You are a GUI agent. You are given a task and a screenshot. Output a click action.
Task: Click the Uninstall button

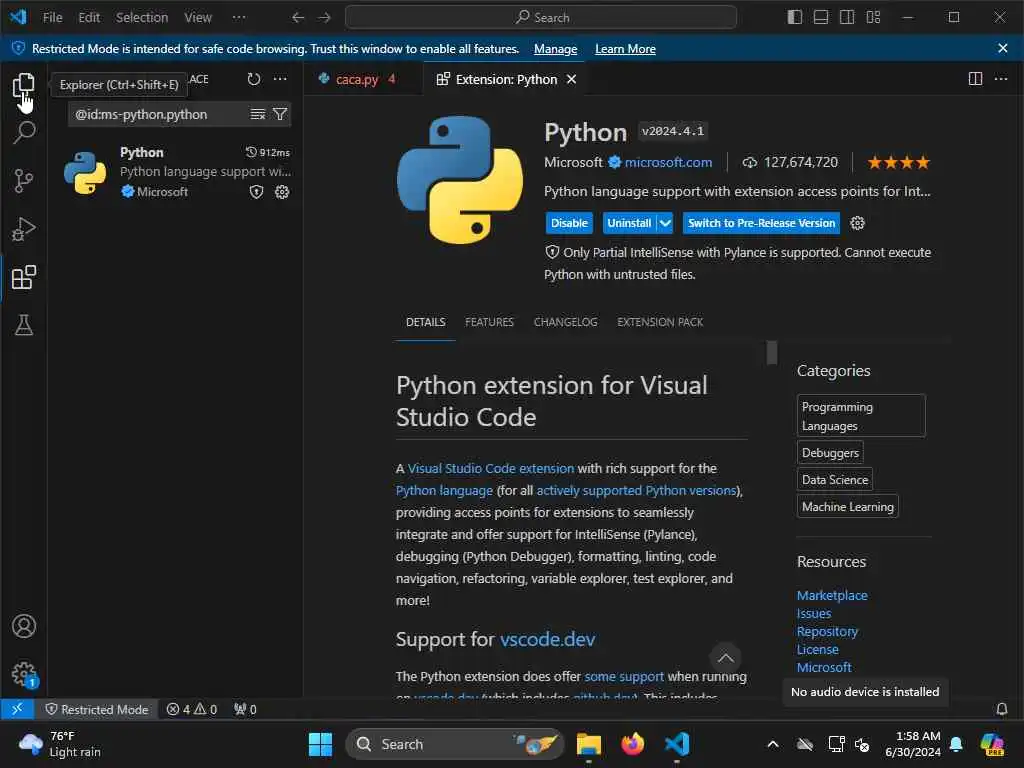[x=629, y=223]
